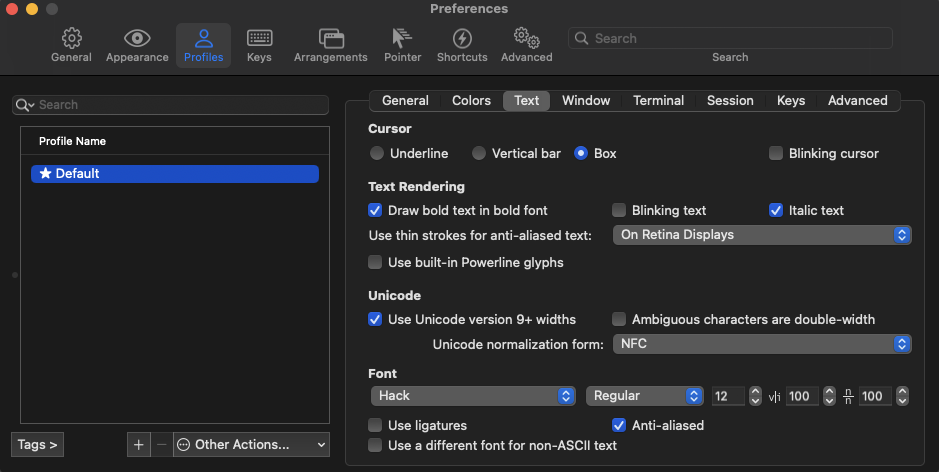Screen dimensions: 939x472
Task: Expand the Tags > button
Action: (x=37, y=444)
